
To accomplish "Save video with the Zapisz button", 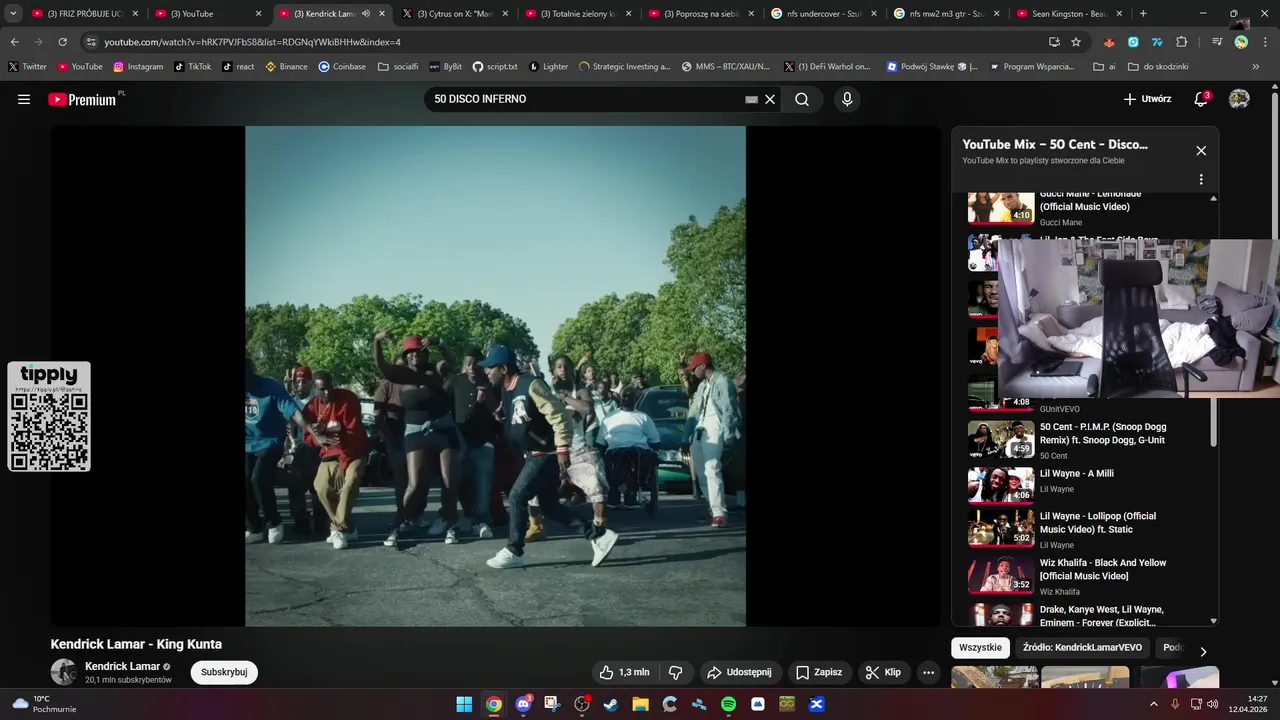I will coord(819,672).
